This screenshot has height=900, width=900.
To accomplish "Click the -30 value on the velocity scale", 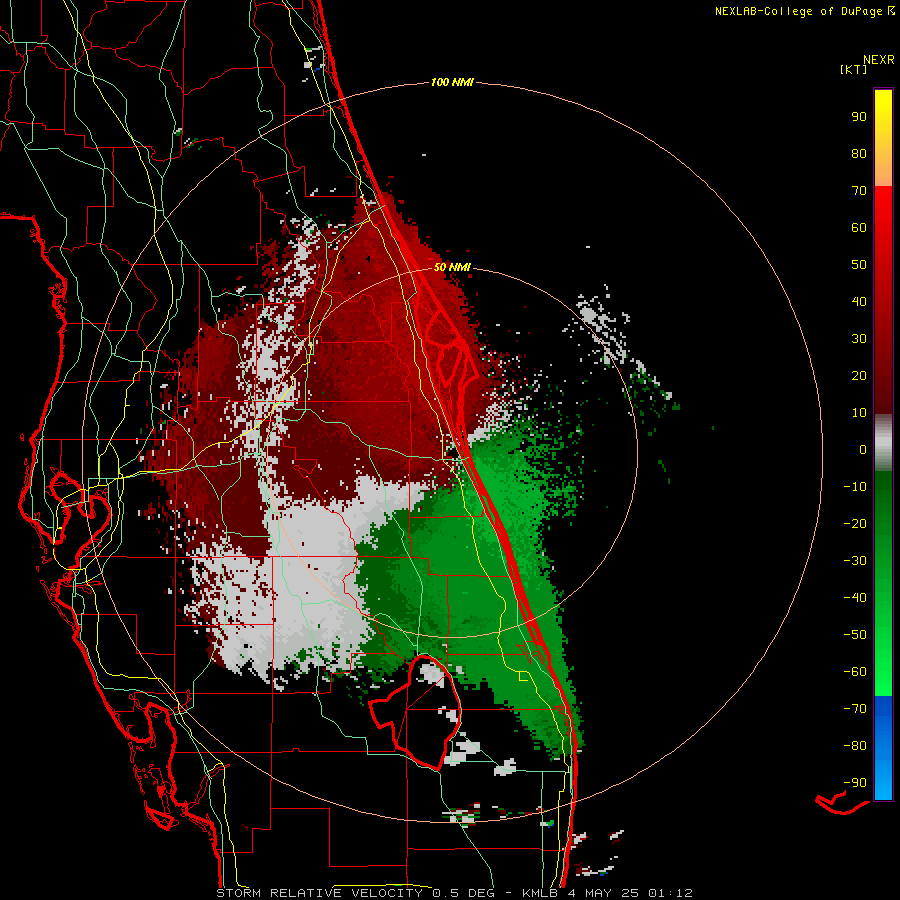I will click(855, 561).
